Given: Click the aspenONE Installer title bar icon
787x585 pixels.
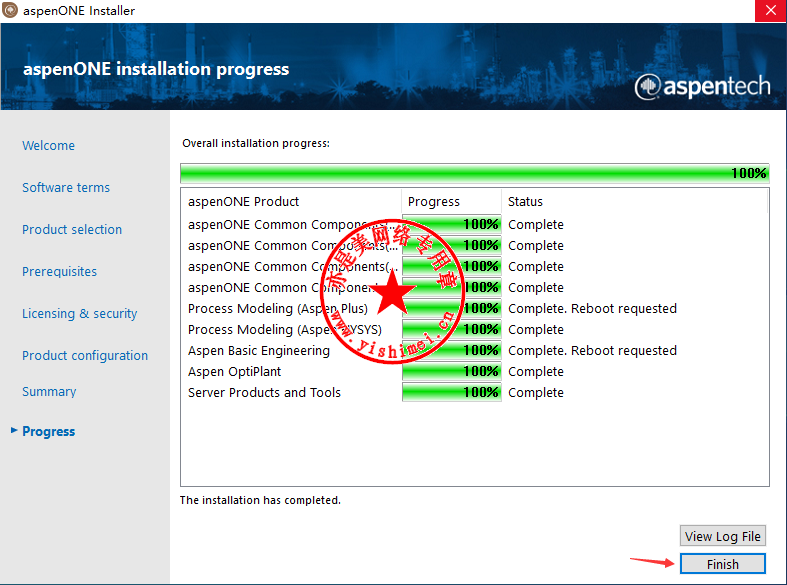Looking at the screenshot, I should [x=10, y=10].
